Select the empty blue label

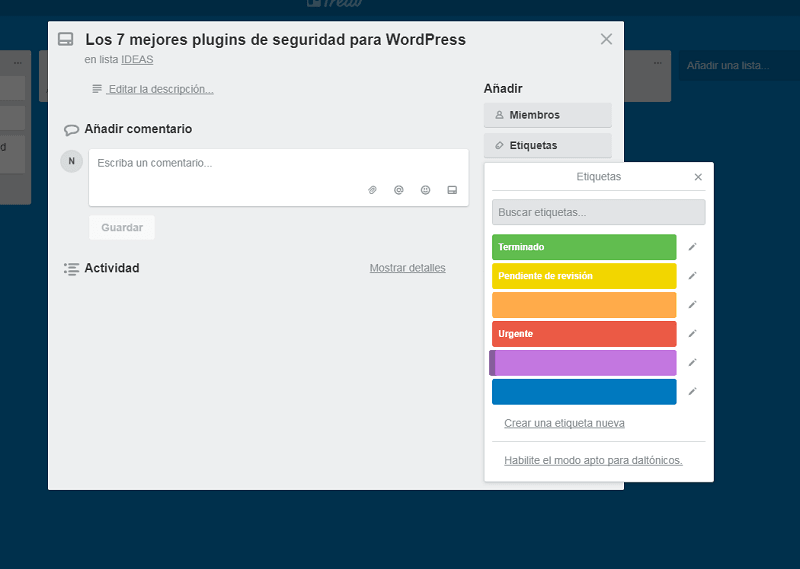[x=584, y=391]
